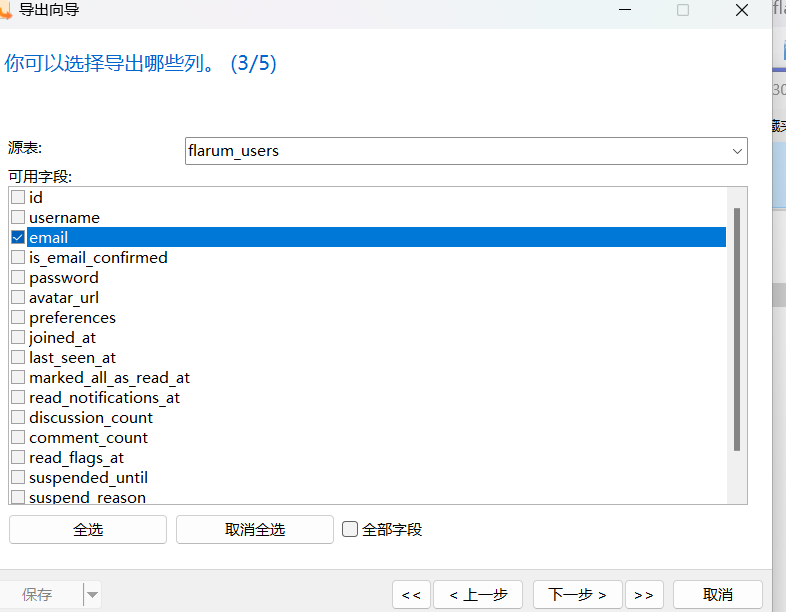Jump to first step with << button

(411, 595)
